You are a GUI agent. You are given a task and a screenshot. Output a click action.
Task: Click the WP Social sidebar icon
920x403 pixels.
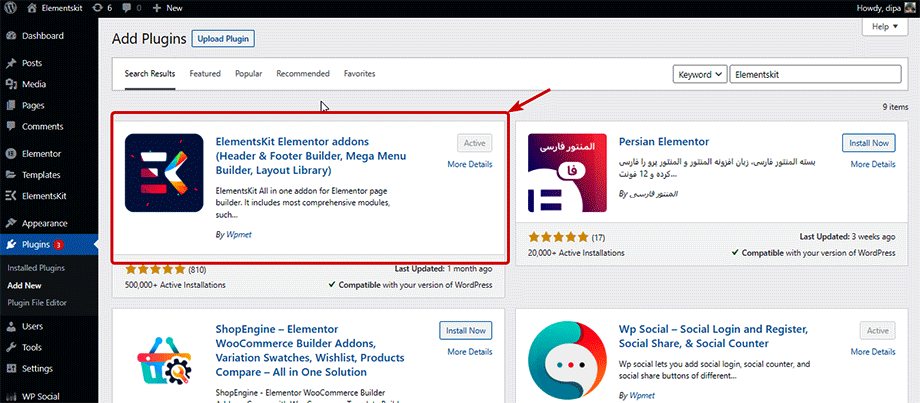pos(11,396)
